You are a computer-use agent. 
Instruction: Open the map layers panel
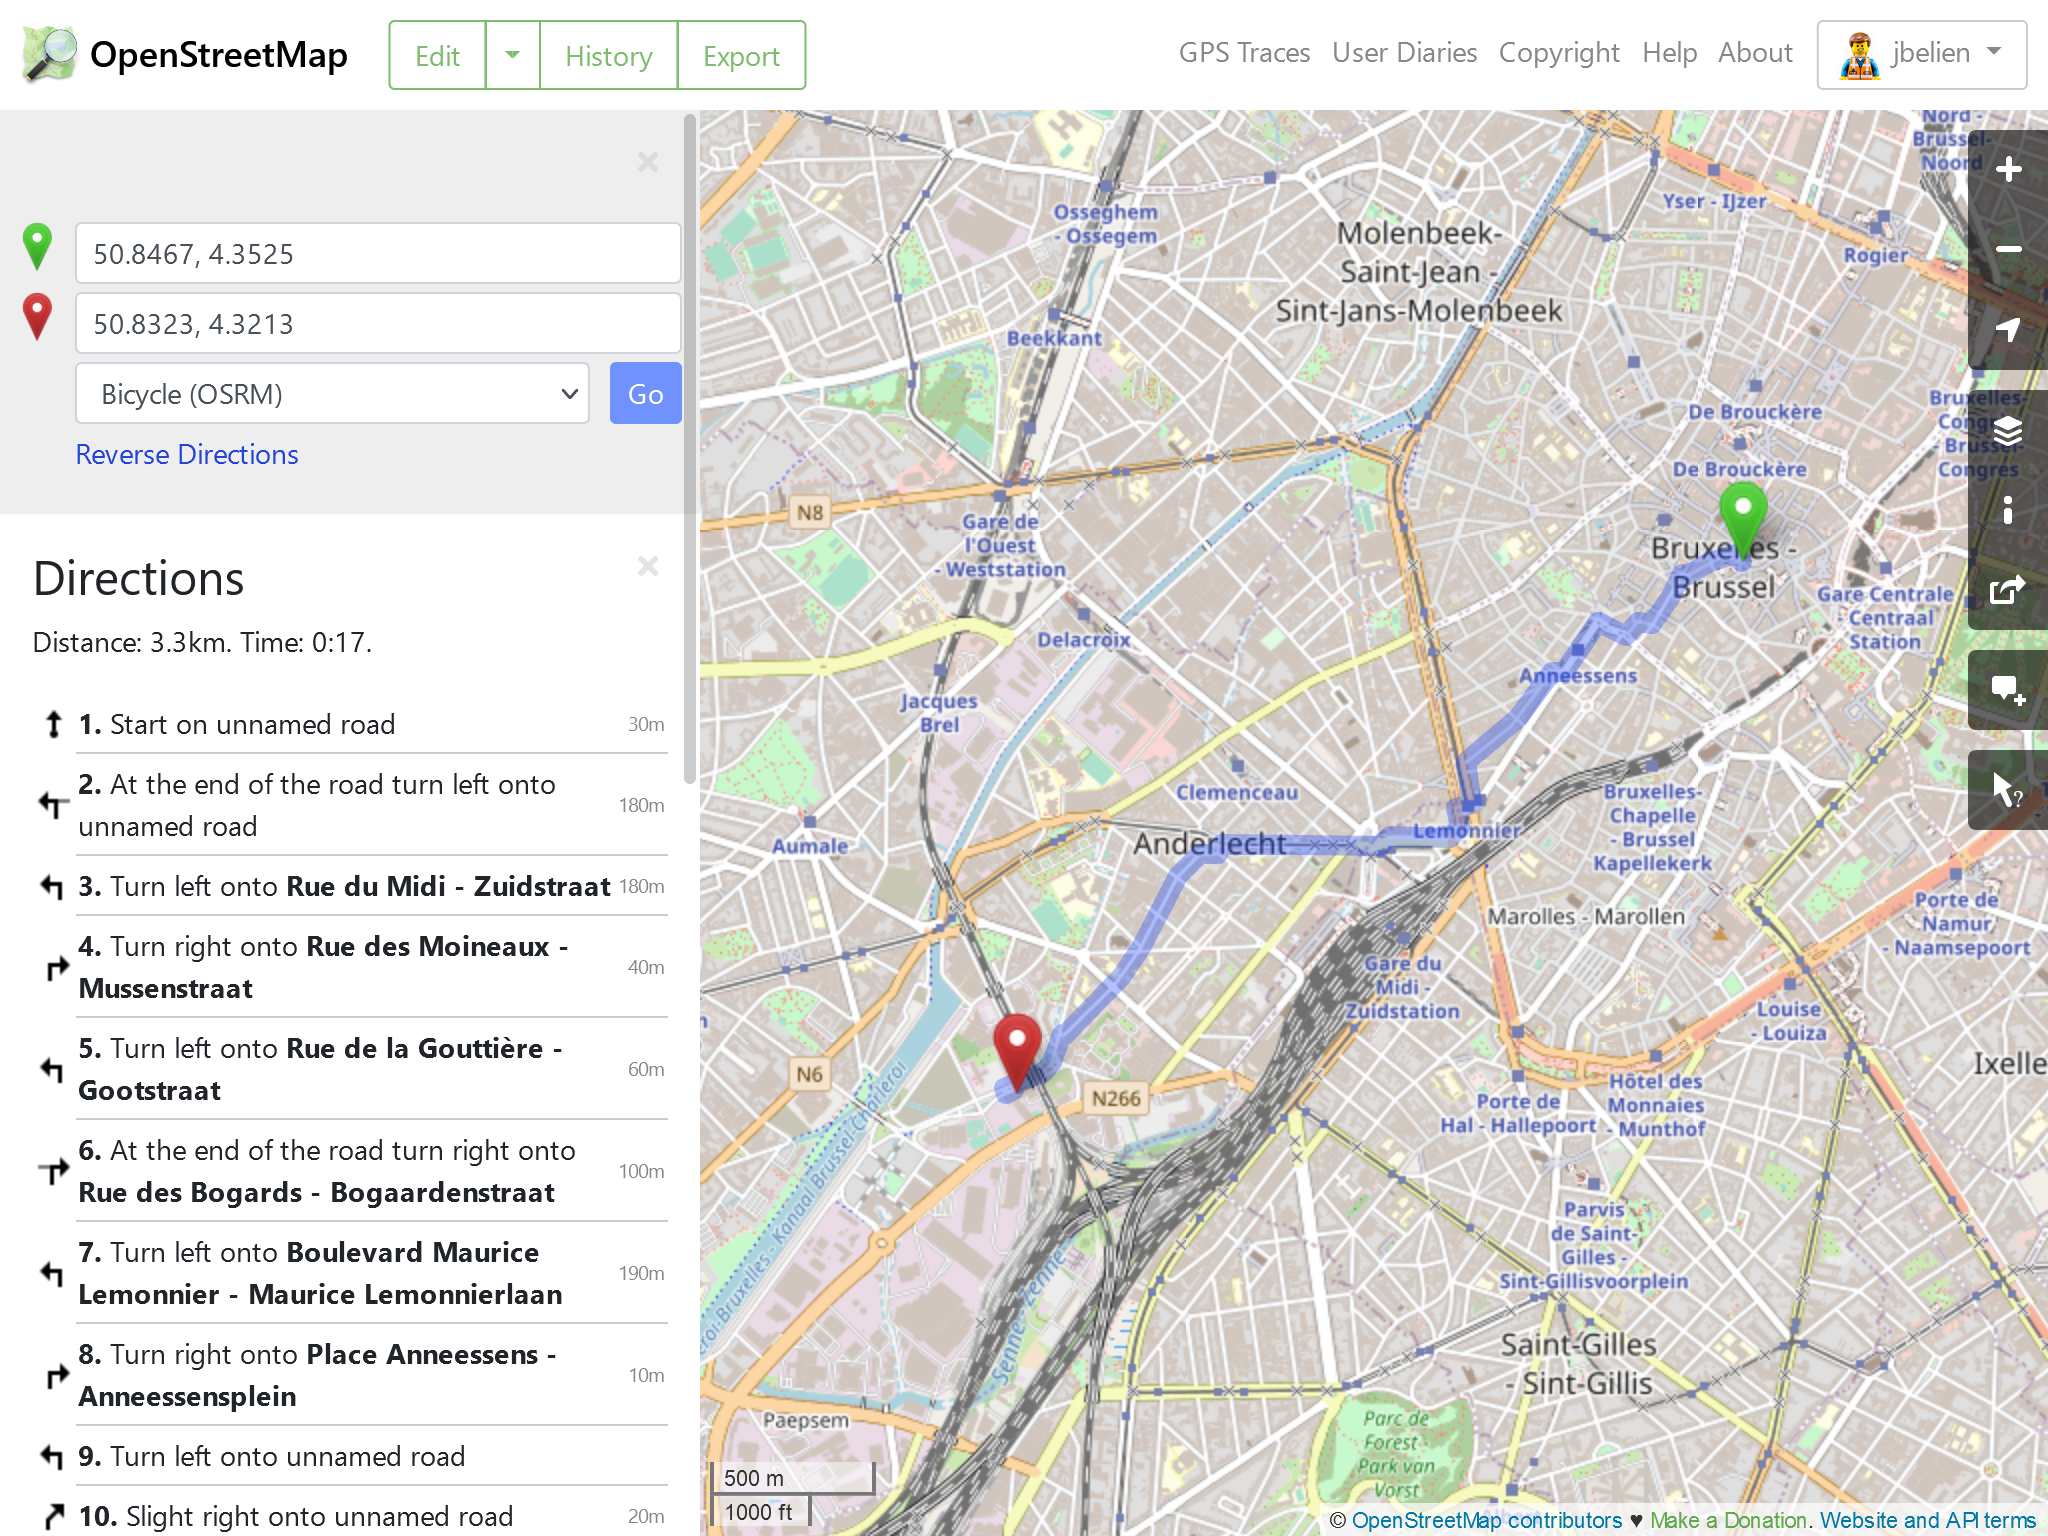pyautogui.click(x=2008, y=432)
